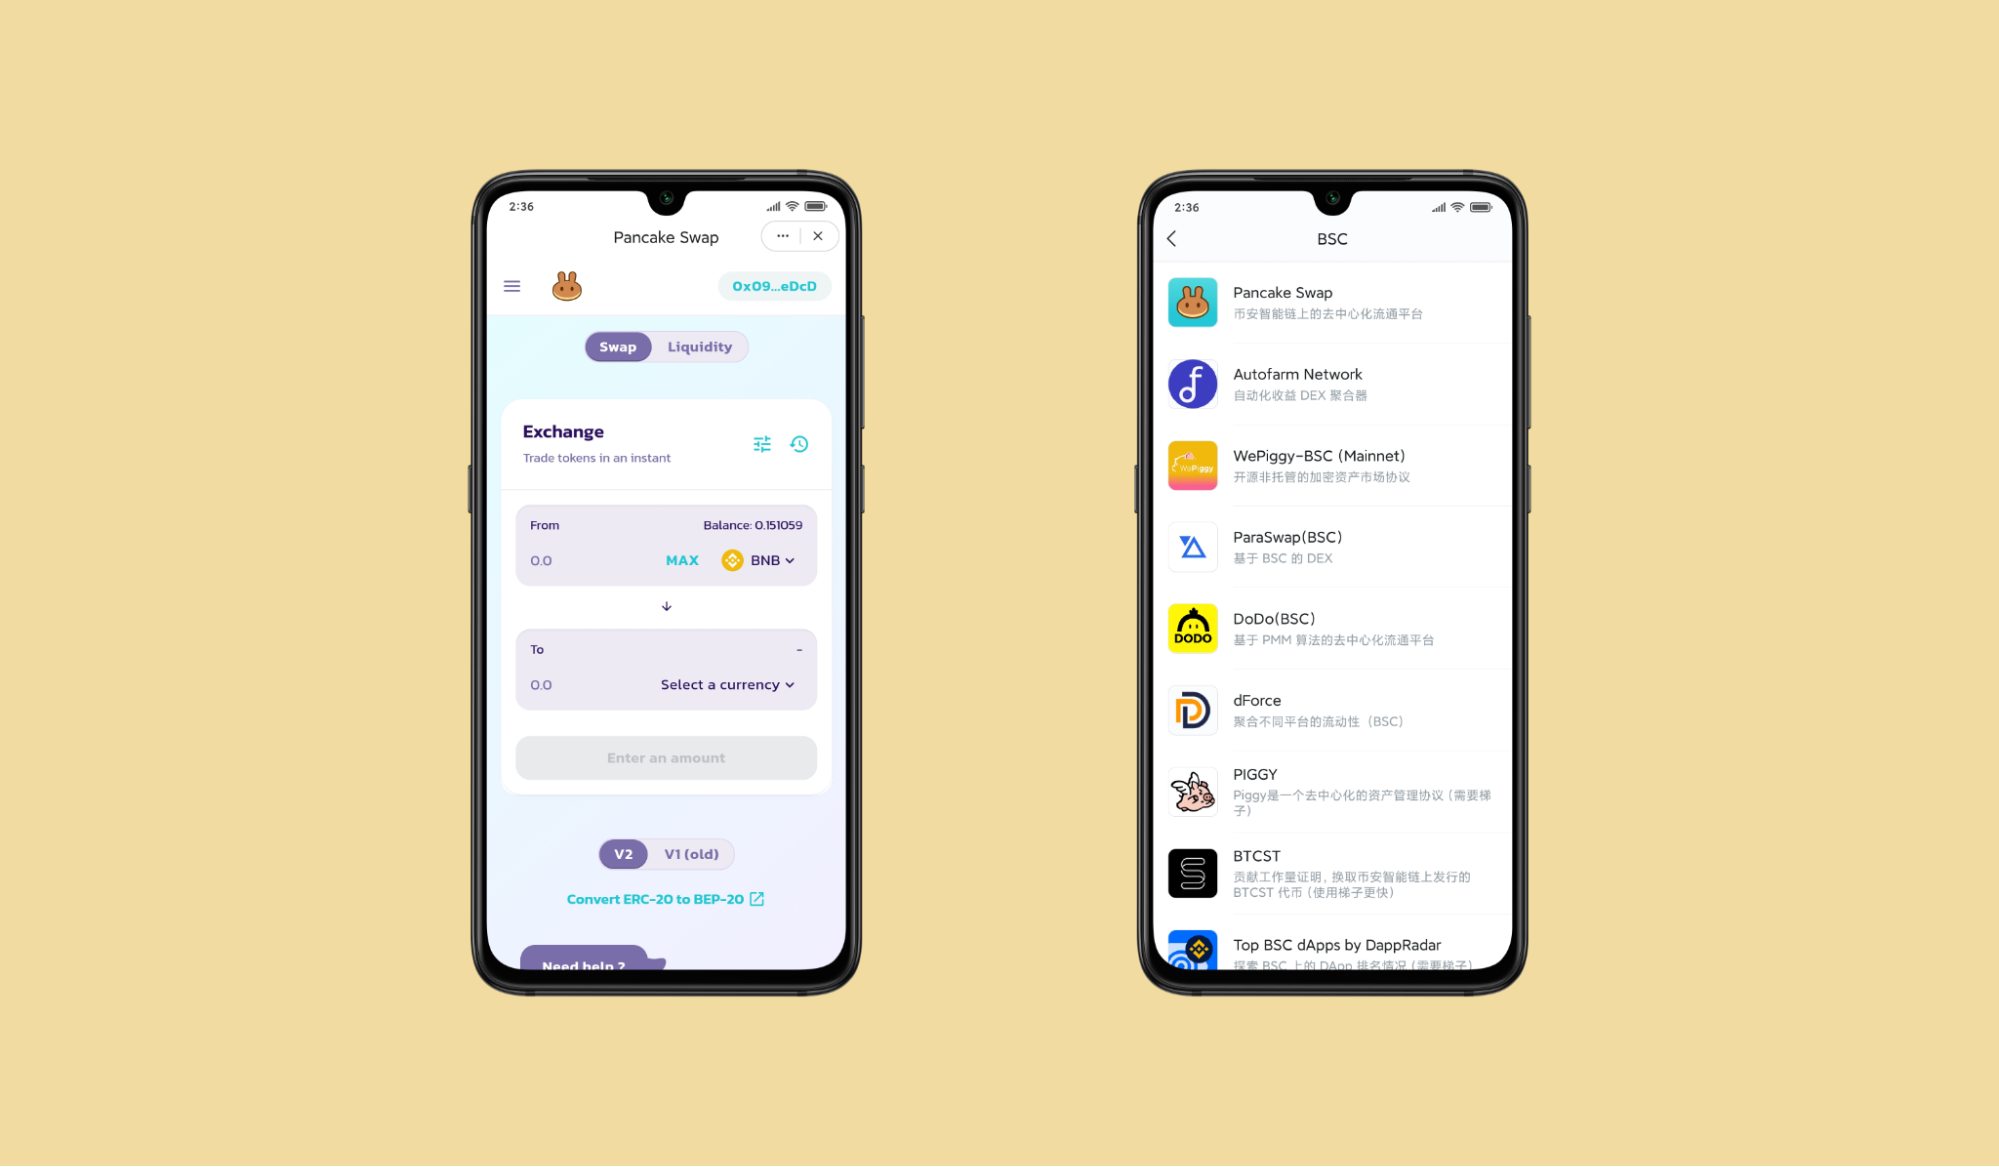The height and width of the screenshot is (1167, 1999).
Task: Click the Pancake Swap rabbit icon
Action: [x=565, y=285]
